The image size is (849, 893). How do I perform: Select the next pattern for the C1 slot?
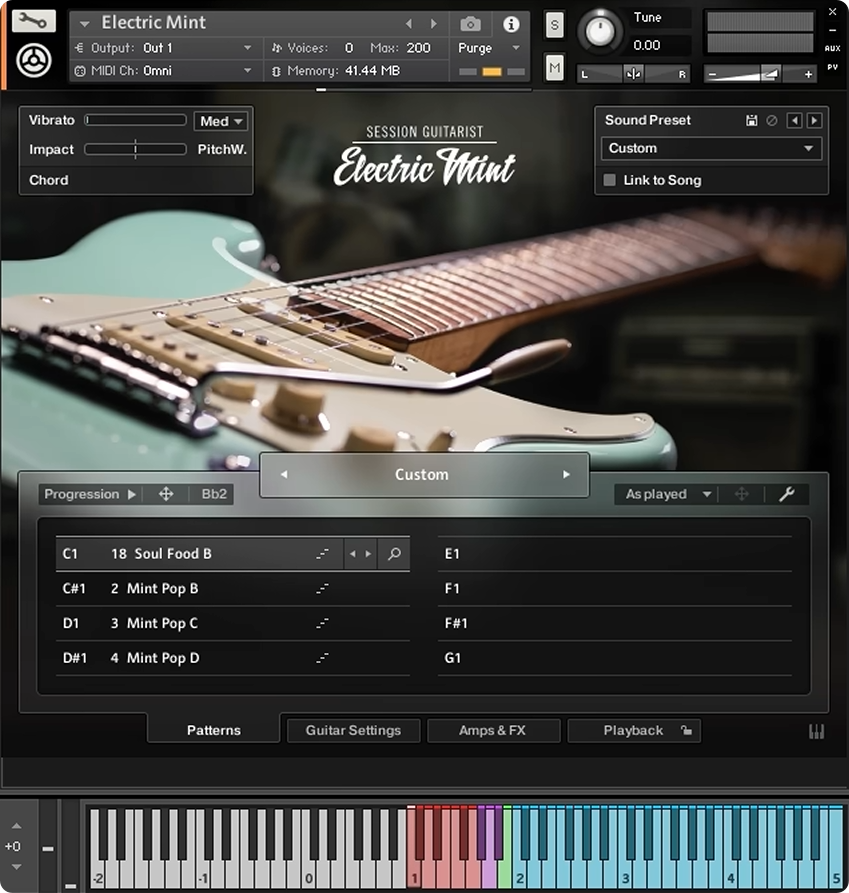click(x=368, y=554)
